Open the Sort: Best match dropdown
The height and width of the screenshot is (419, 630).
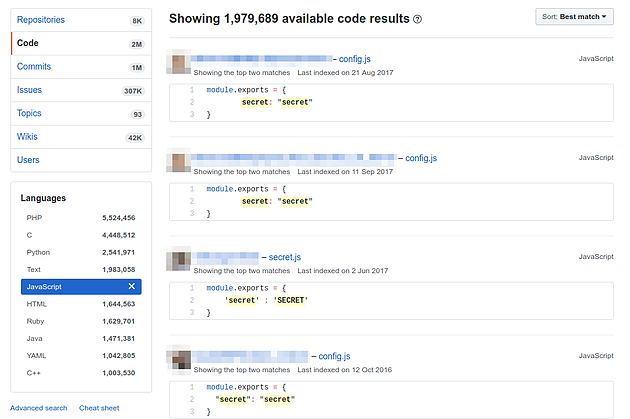pos(574,16)
